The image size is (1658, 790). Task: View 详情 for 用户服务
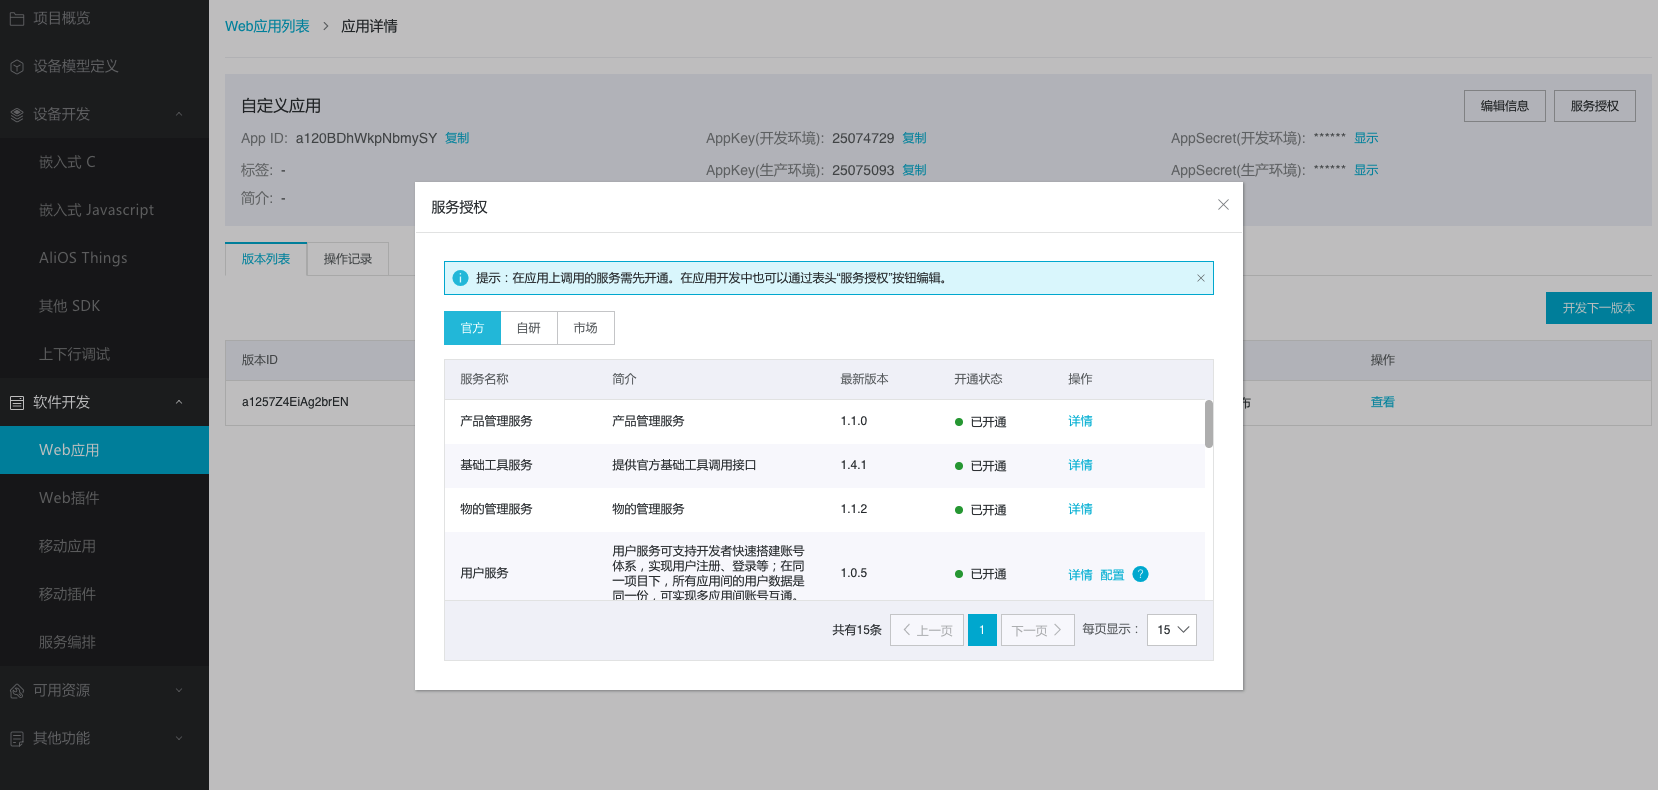coord(1080,575)
